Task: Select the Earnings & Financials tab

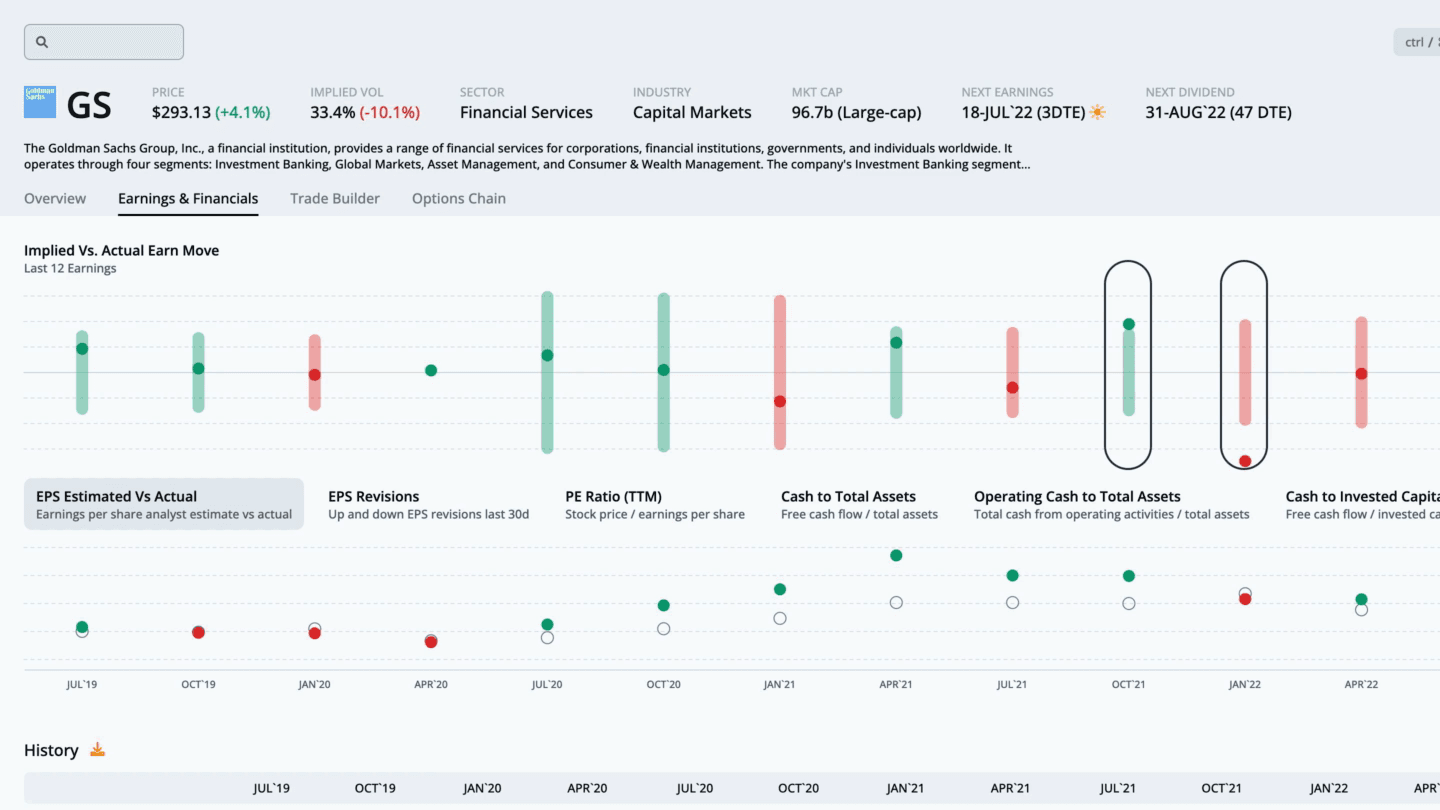Action: pyautogui.click(x=188, y=198)
